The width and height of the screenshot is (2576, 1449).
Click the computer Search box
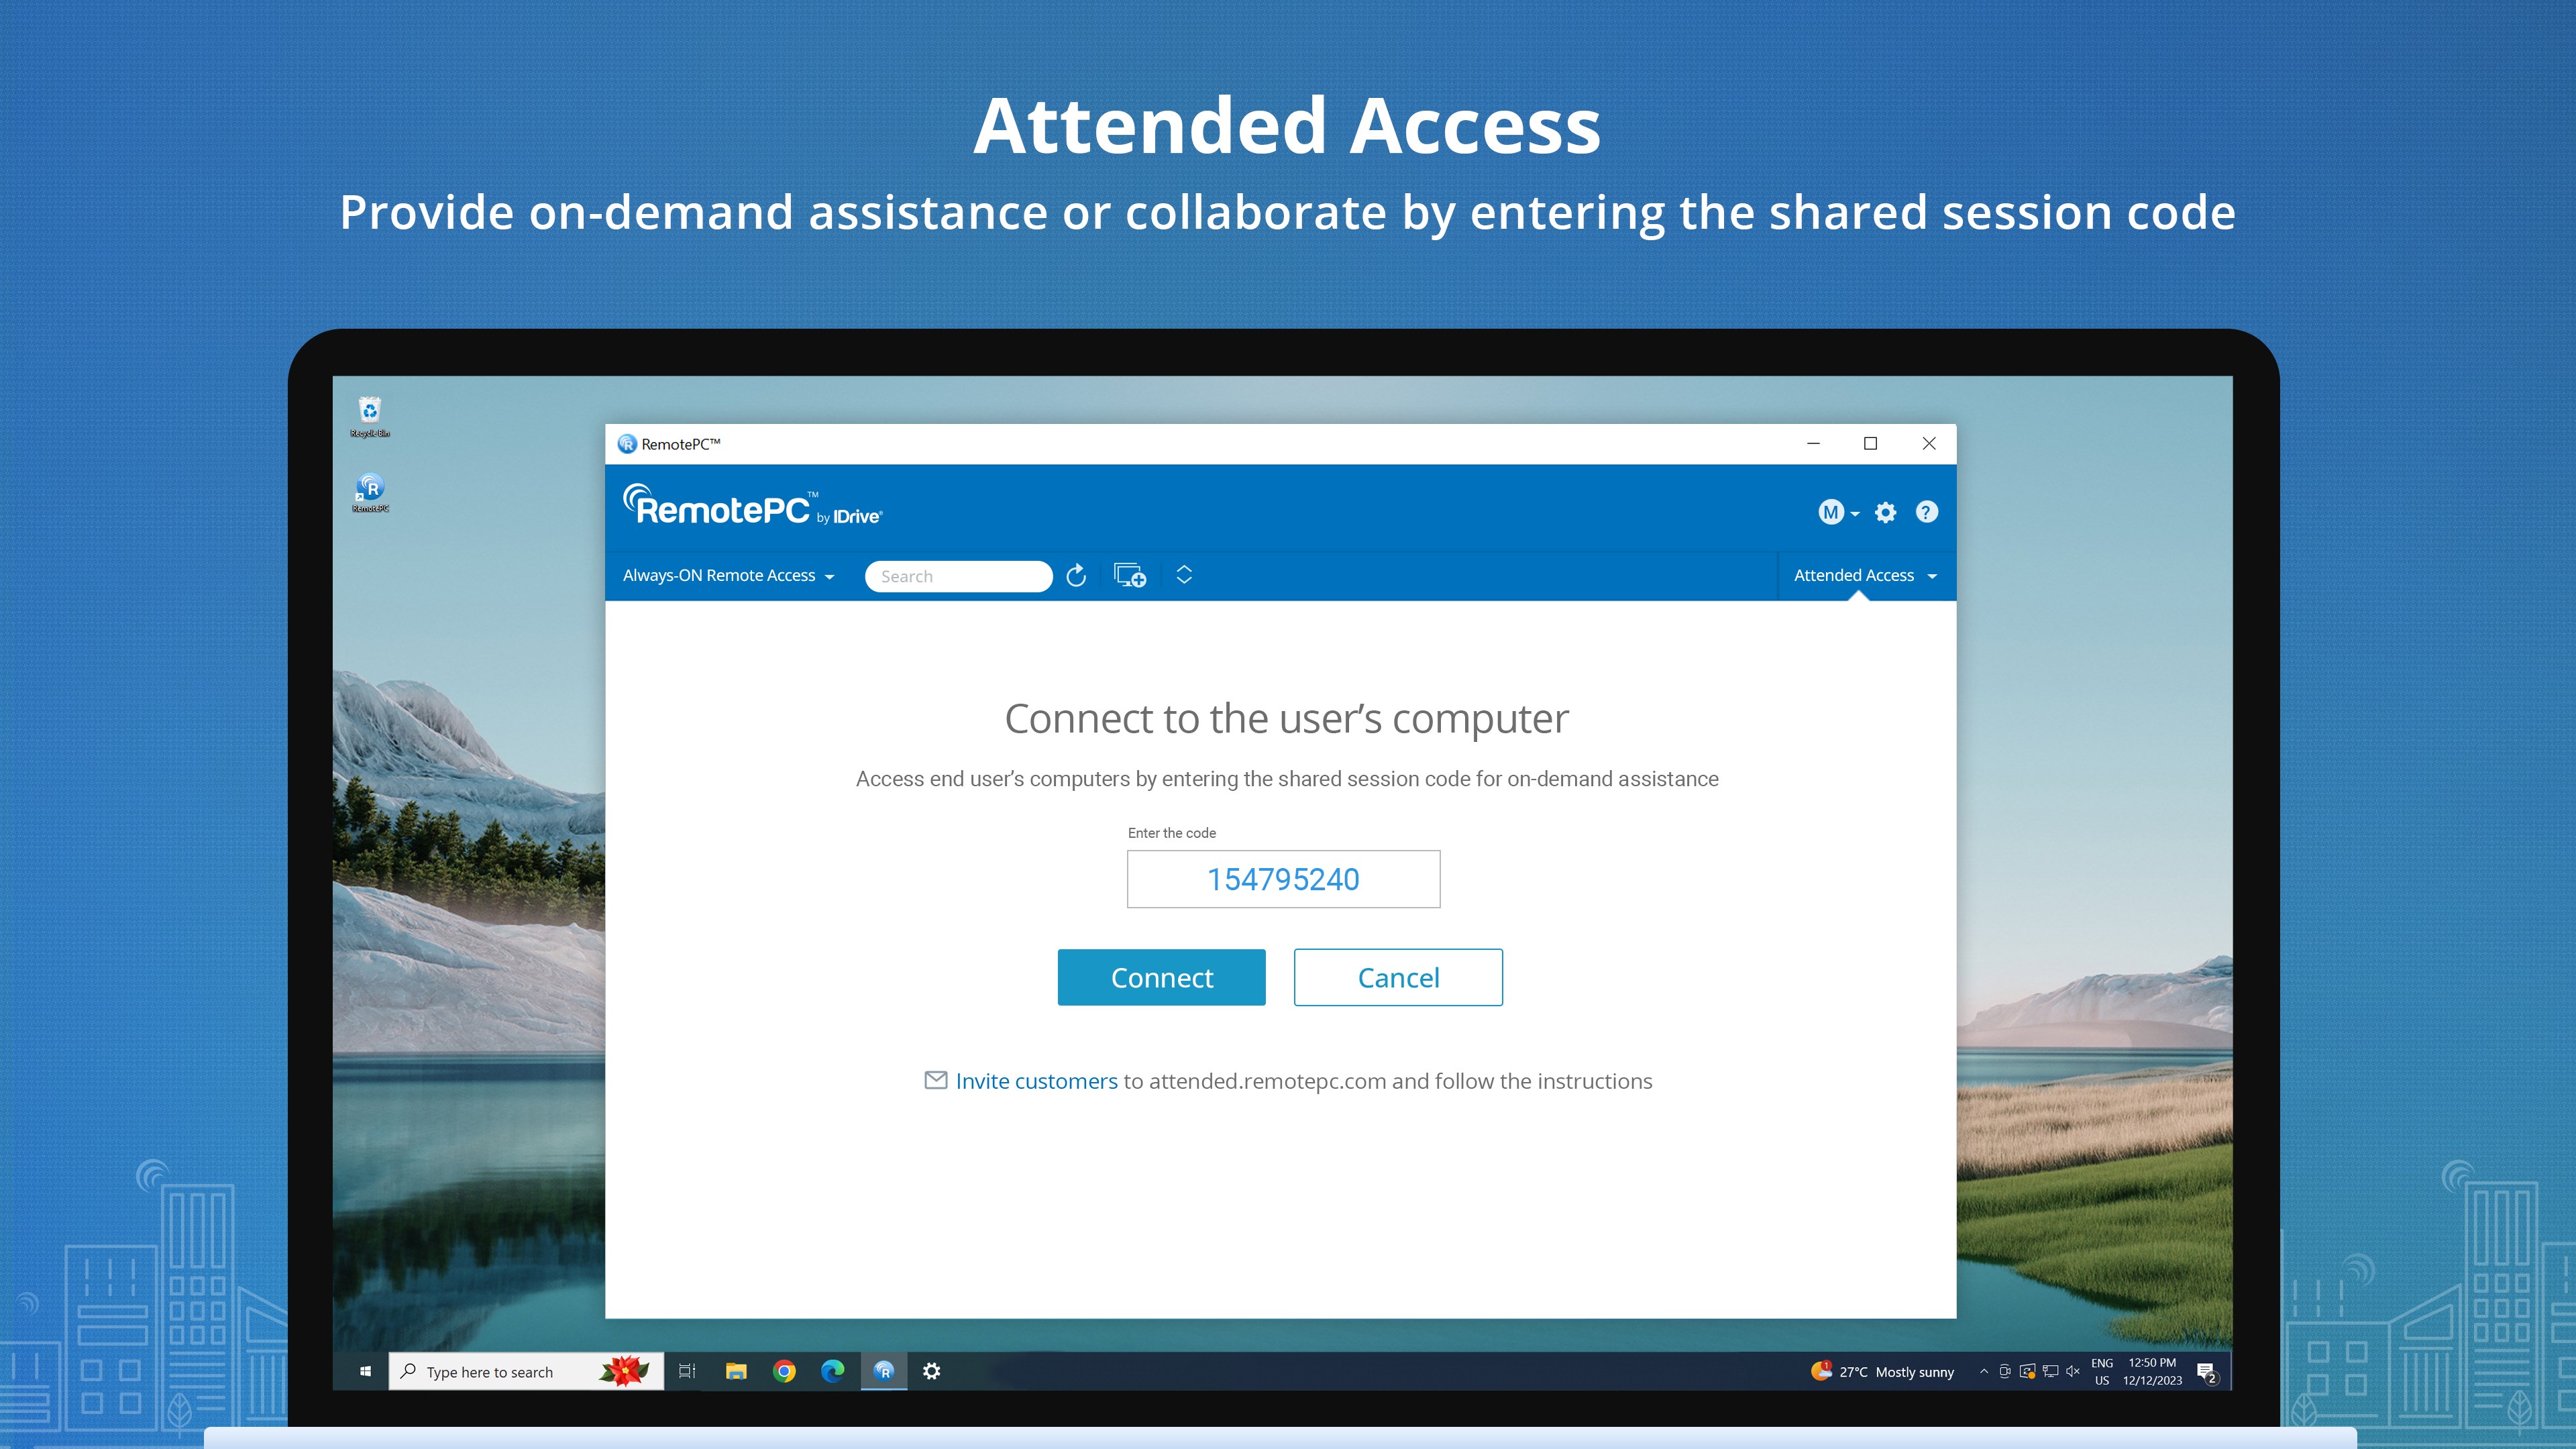tap(958, 576)
